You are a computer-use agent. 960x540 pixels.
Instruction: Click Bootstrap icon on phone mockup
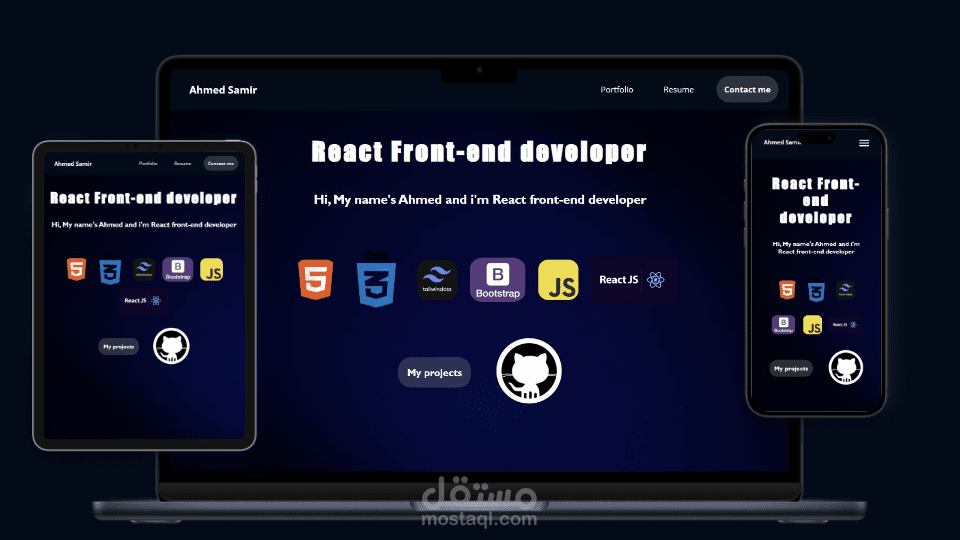point(783,324)
